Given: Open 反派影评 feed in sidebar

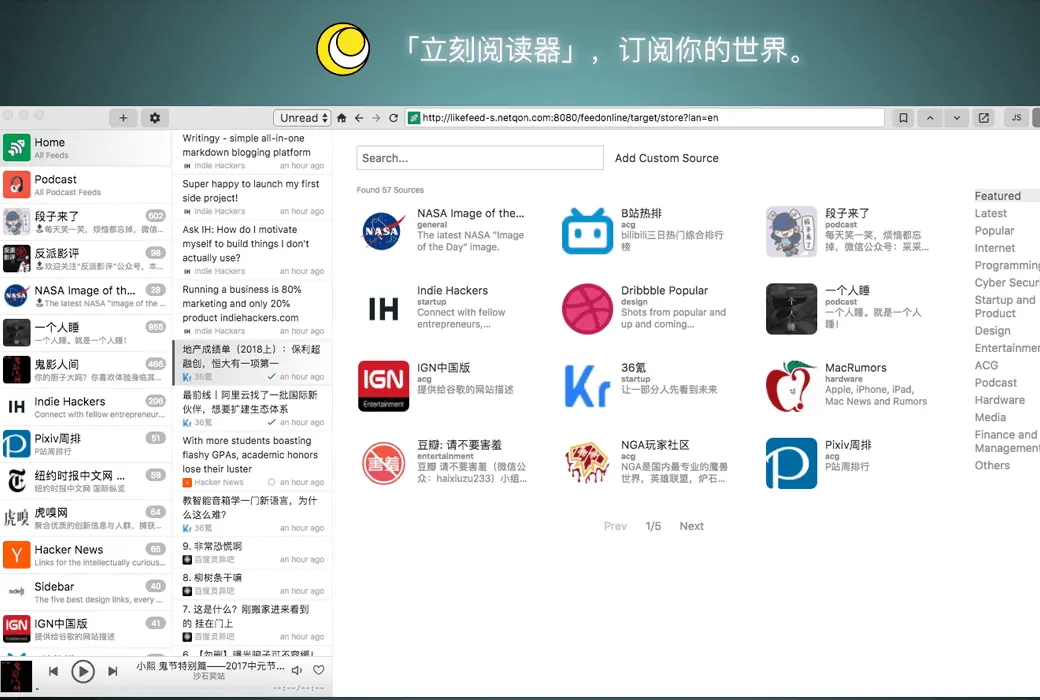Looking at the screenshot, I should 86,259.
